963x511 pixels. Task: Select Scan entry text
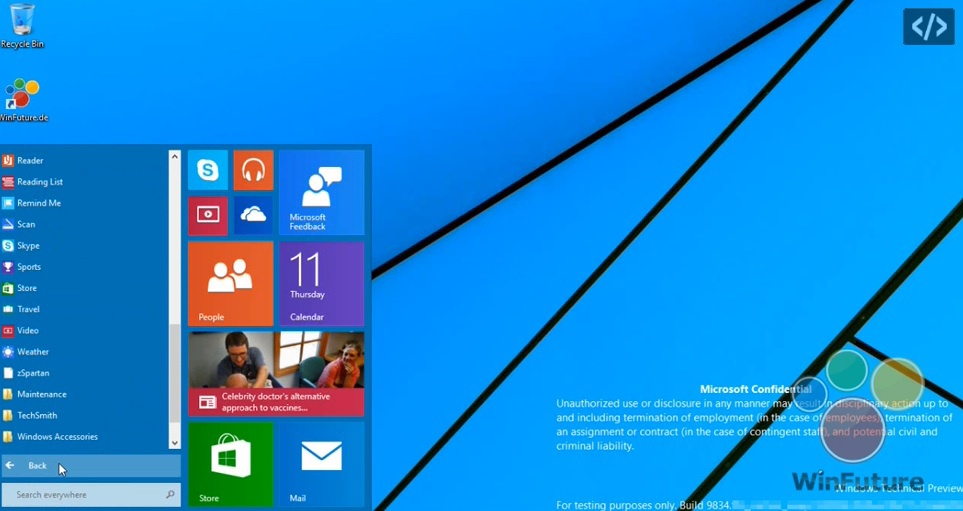point(26,224)
